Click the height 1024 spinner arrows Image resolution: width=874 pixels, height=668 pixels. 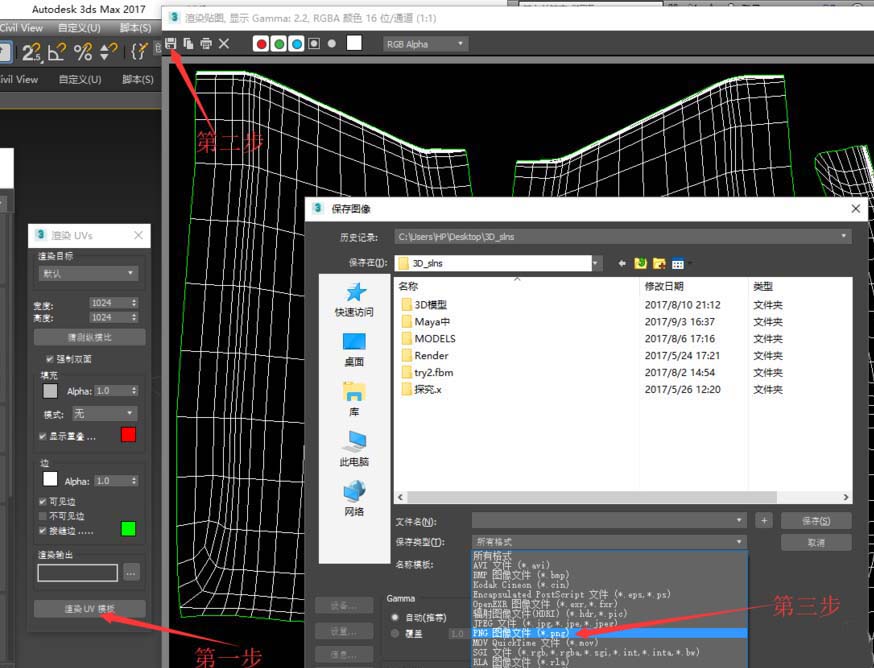pyautogui.click(x=134, y=317)
